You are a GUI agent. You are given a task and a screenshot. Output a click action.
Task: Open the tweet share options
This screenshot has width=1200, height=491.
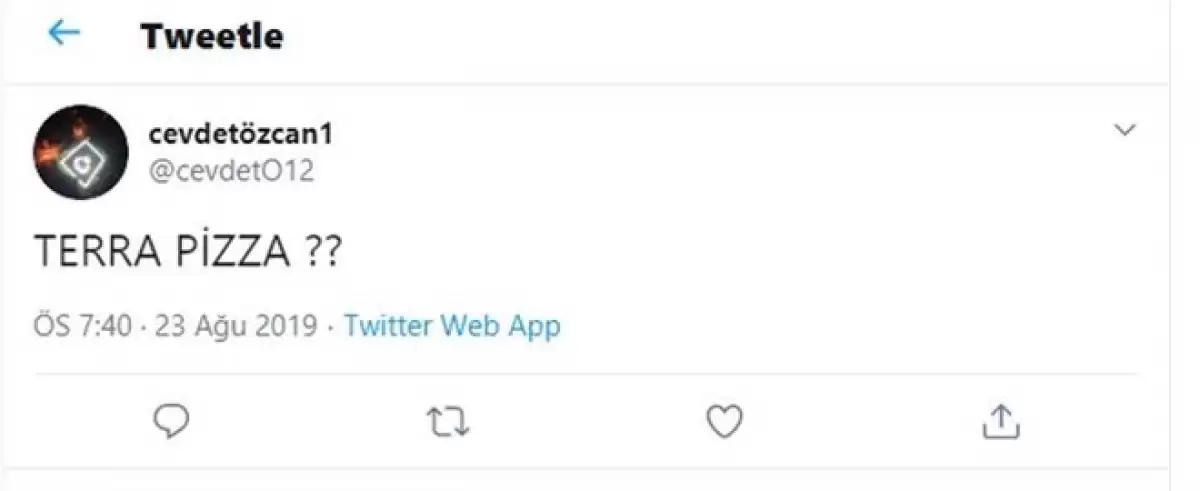point(999,421)
